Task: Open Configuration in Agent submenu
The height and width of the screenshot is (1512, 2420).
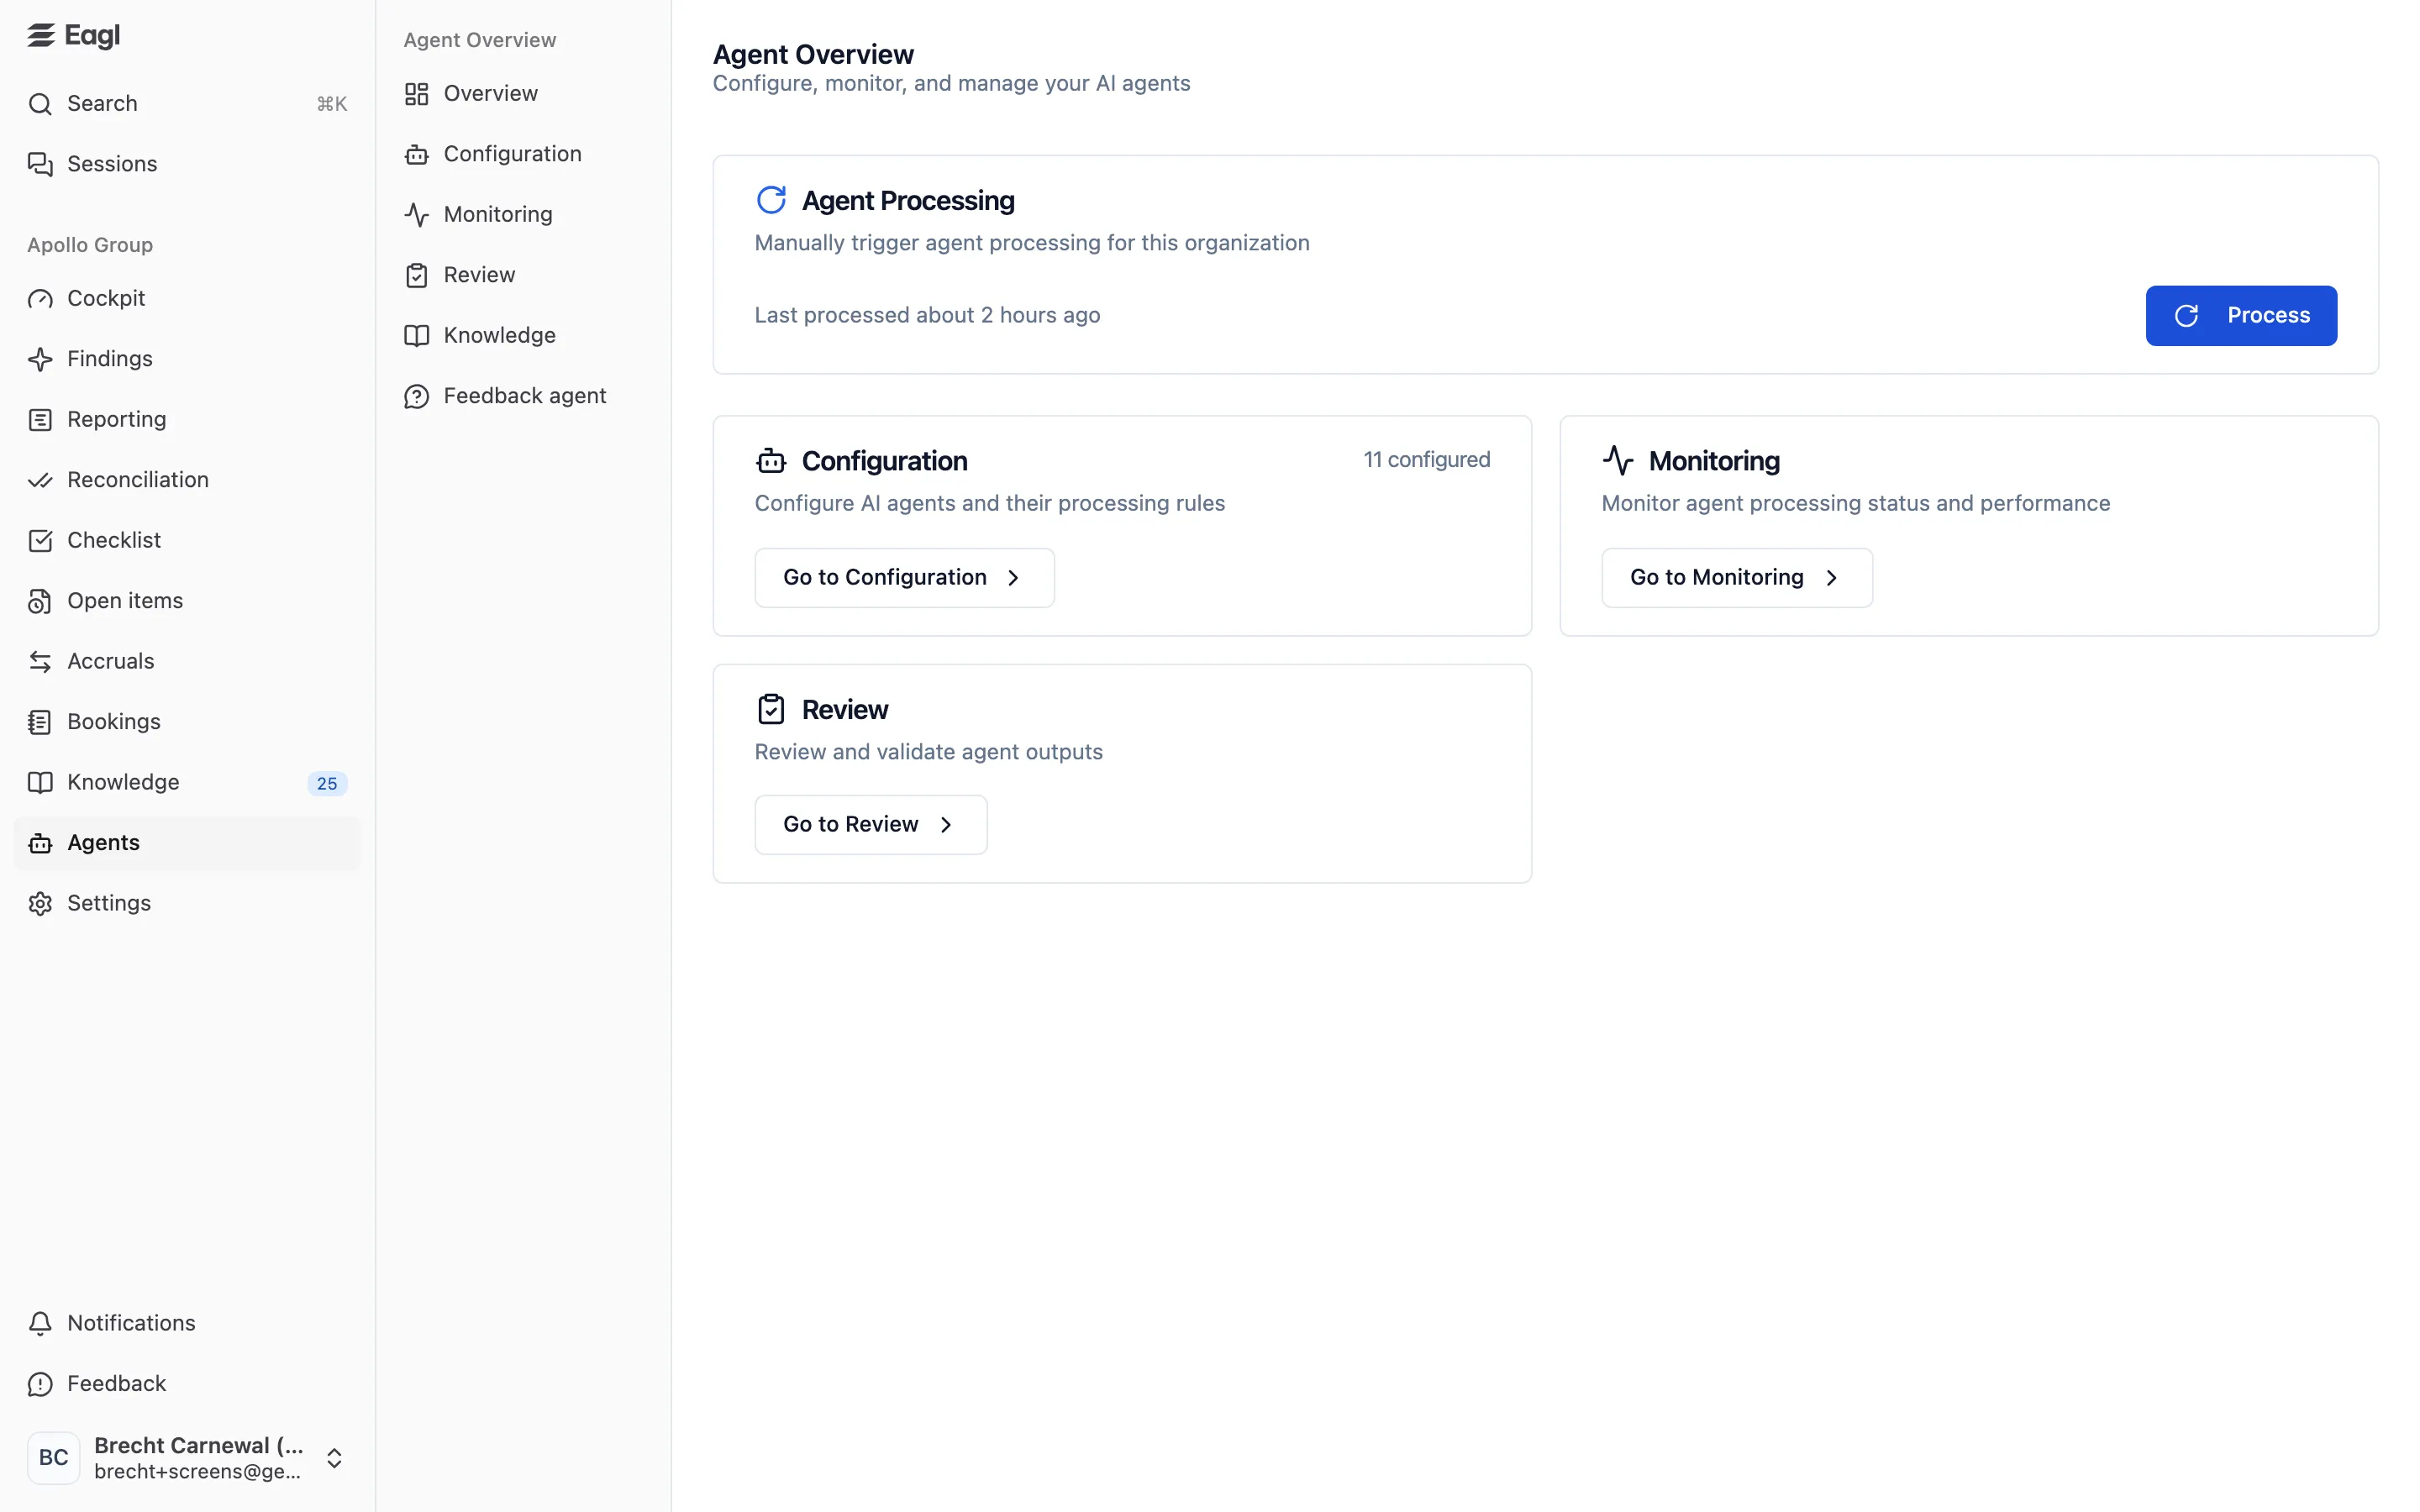Action: (x=523, y=154)
